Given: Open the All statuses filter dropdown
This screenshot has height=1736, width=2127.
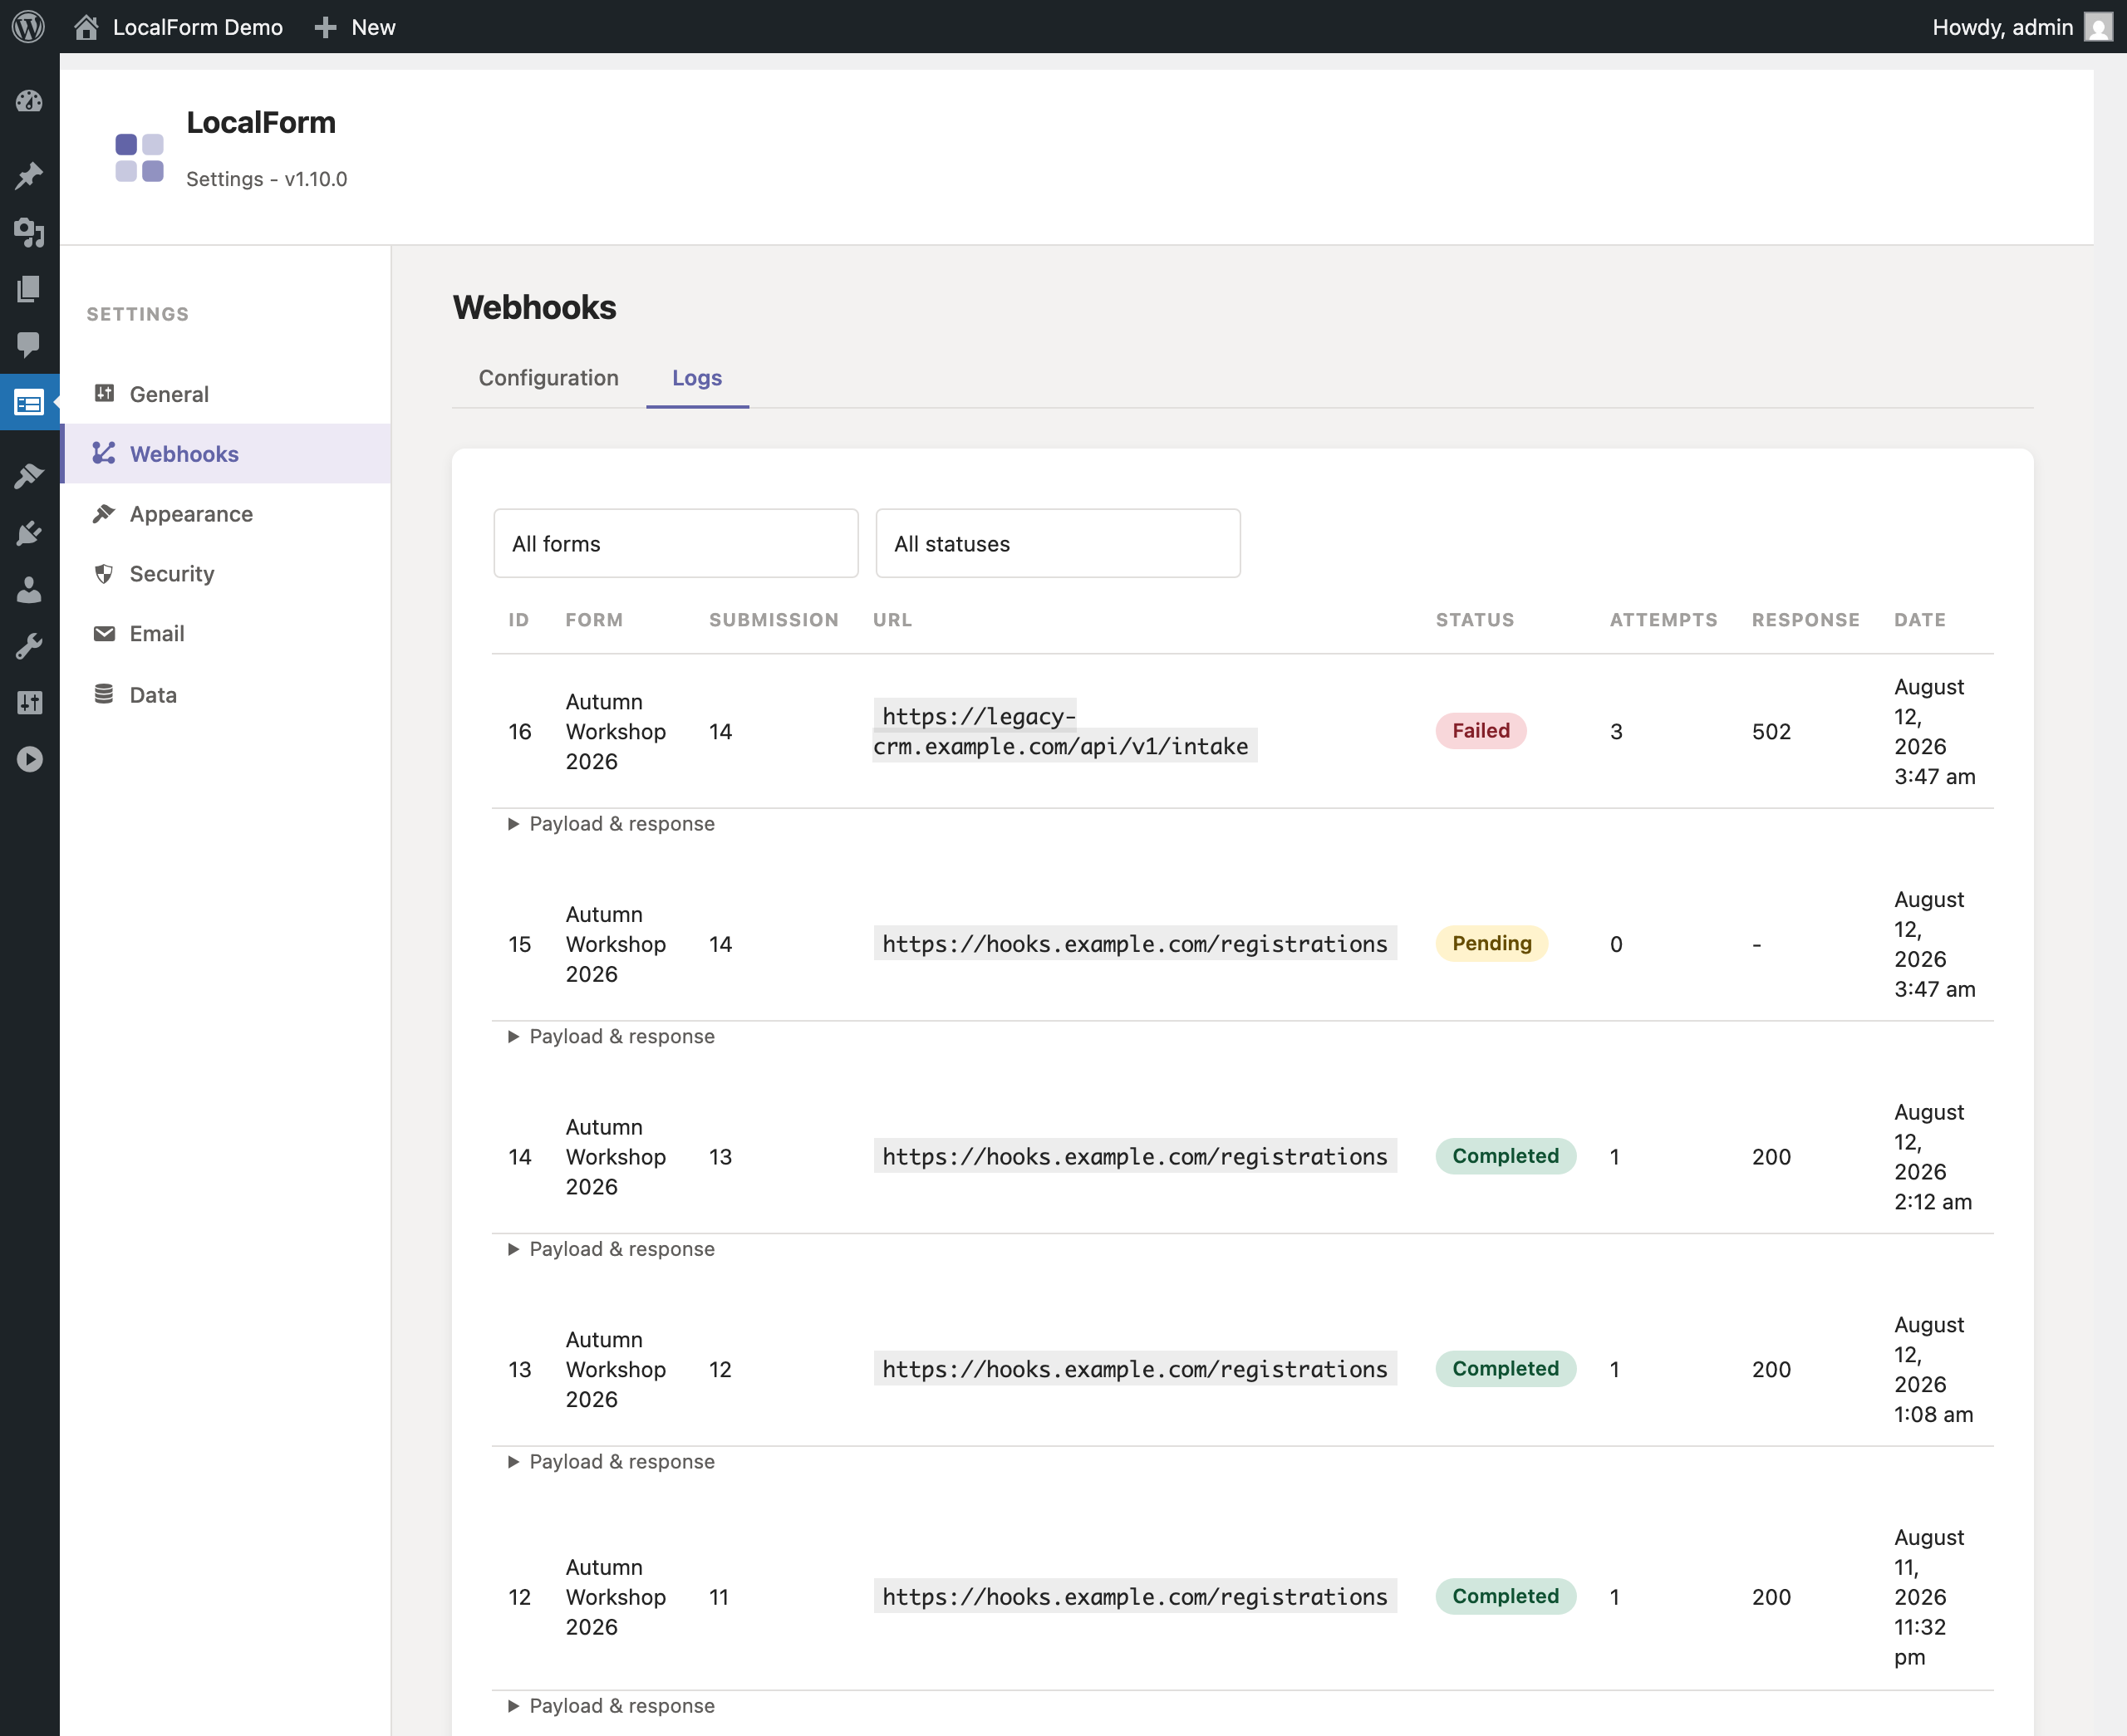Looking at the screenshot, I should (x=1058, y=543).
